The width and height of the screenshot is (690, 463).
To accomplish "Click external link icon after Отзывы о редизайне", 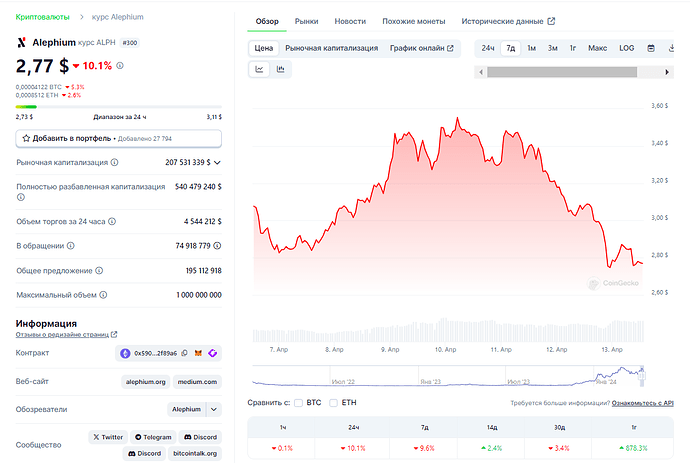I will [114, 334].
